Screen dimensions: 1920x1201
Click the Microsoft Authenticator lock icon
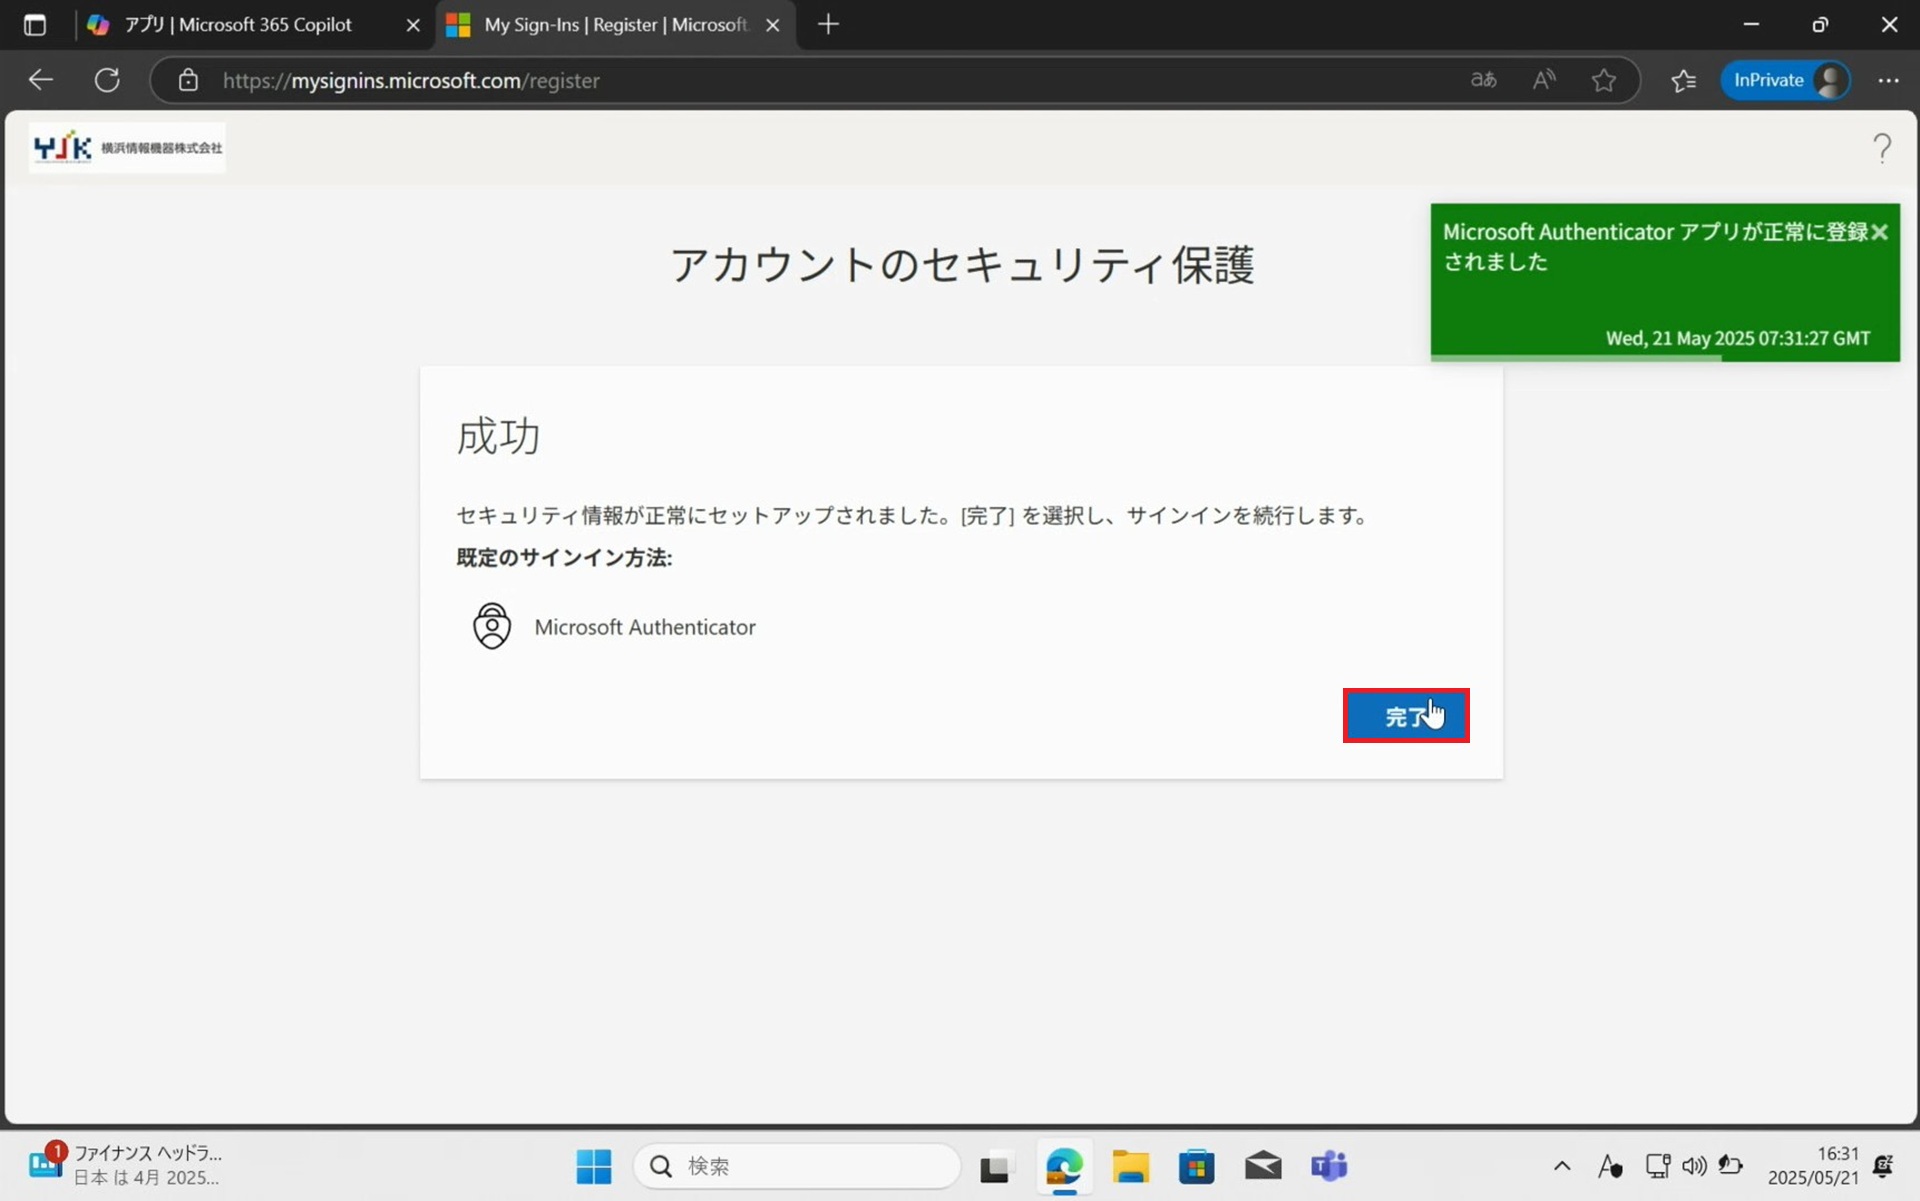pos(491,626)
